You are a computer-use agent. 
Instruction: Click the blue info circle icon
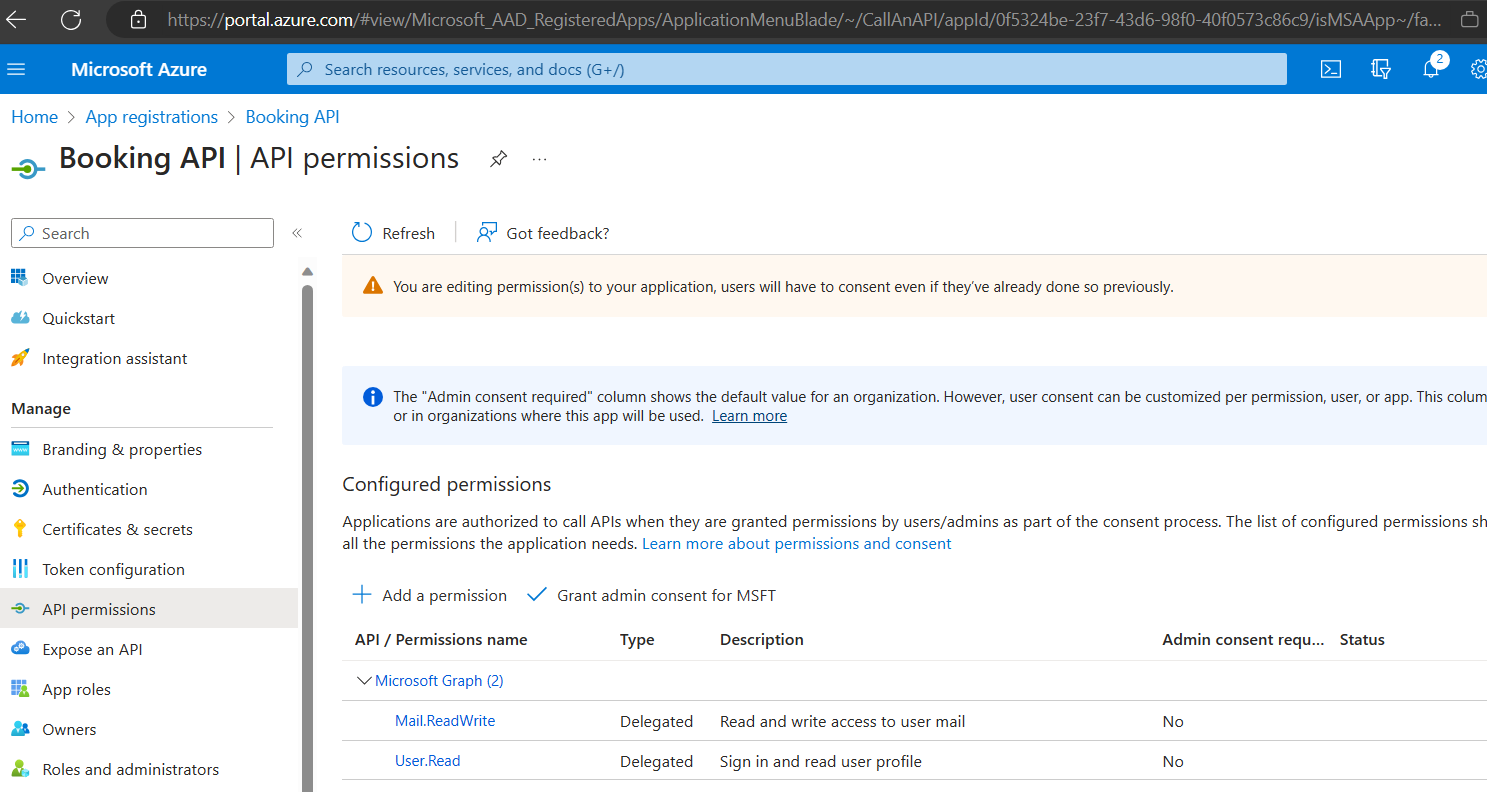[373, 397]
